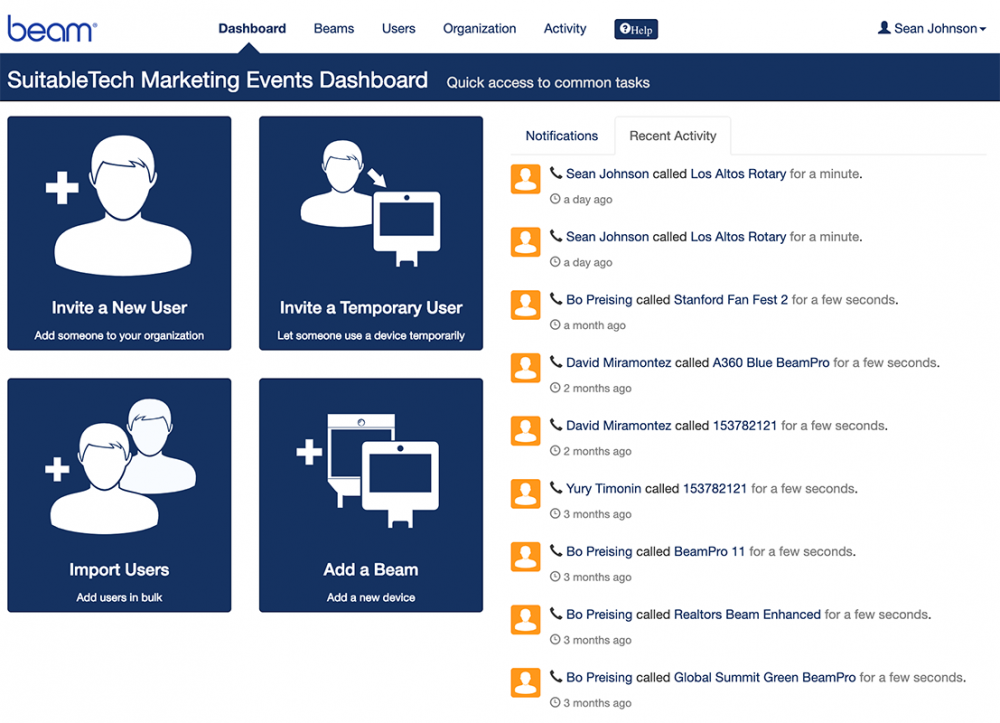The width and height of the screenshot is (1000, 723).
Task: Open David Miramontez profile from A360 call
Action: click(x=618, y=363)
